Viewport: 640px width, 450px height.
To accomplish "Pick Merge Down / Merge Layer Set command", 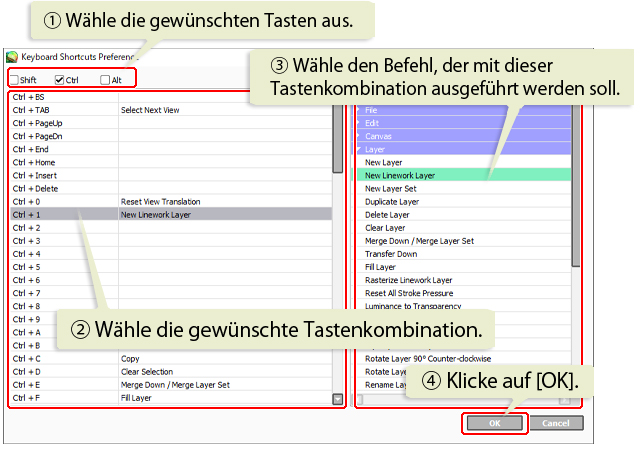I will pos(419,241).
